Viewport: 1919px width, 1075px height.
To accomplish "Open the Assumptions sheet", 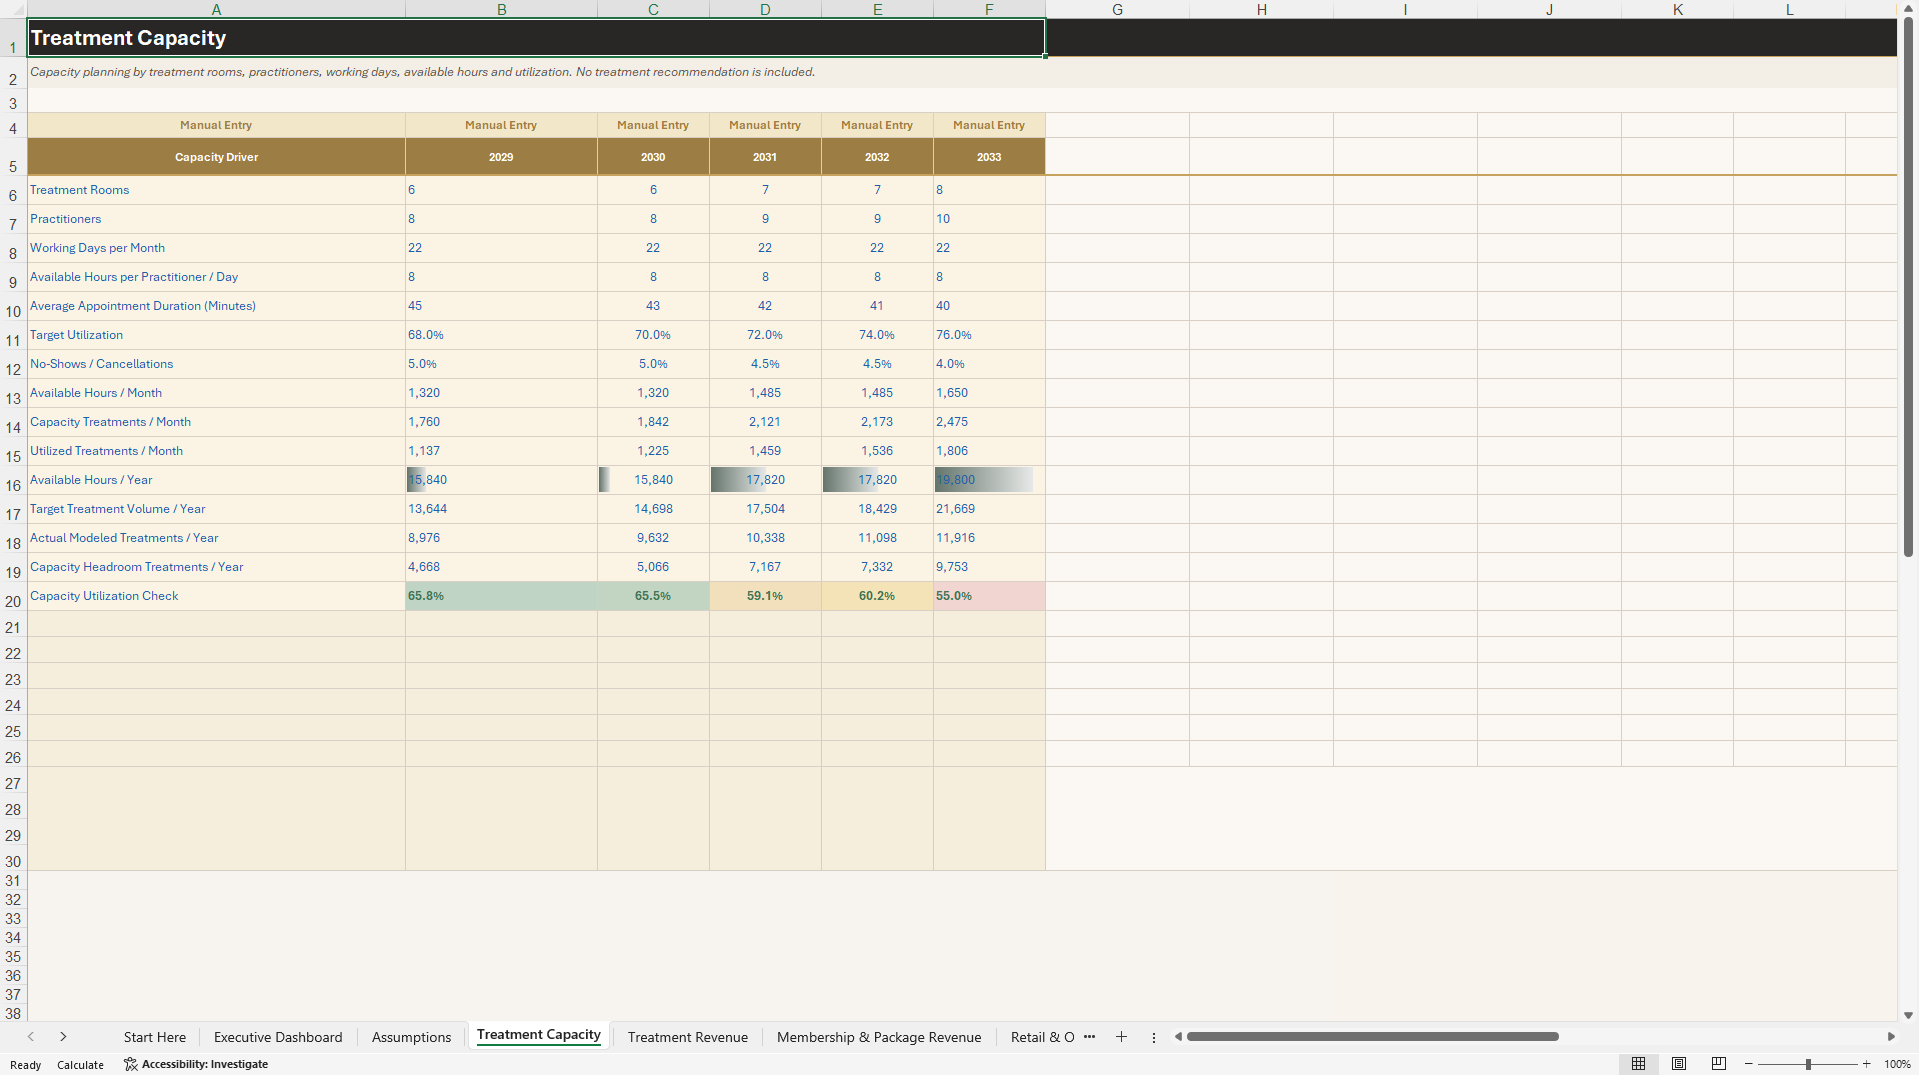I will [x=411, y=1037].
